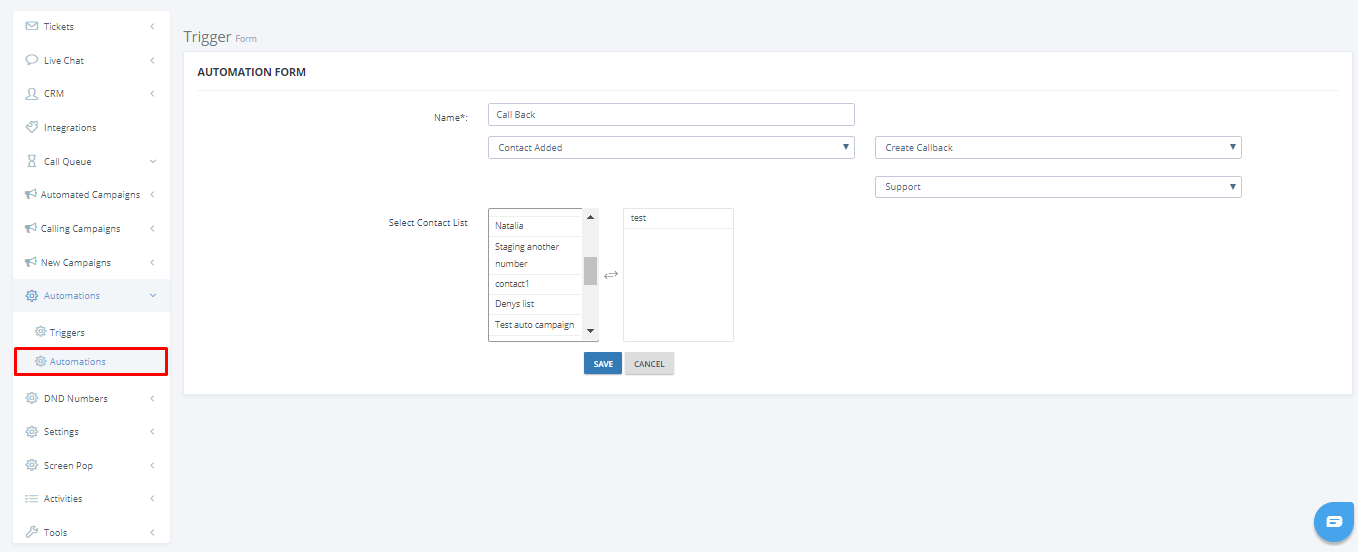Screen dimensions: 1358x552
Task: Click the Integrations sidebar icon
Action: (x=32, y=127)
